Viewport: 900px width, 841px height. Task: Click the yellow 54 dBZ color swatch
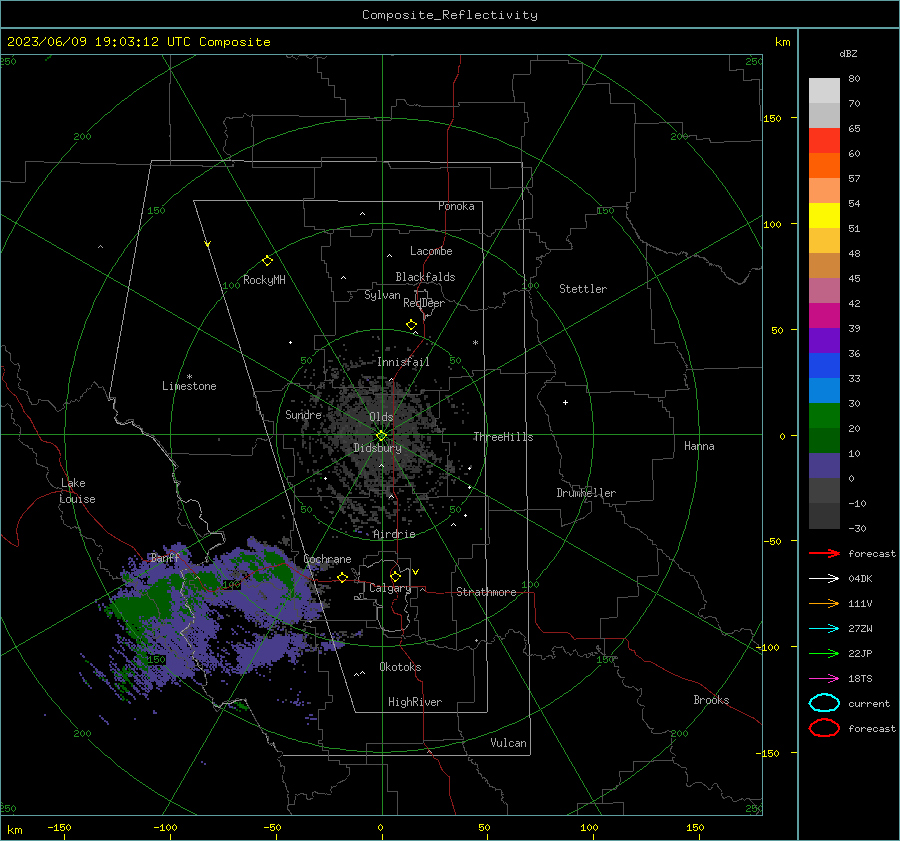click(824, 216)
